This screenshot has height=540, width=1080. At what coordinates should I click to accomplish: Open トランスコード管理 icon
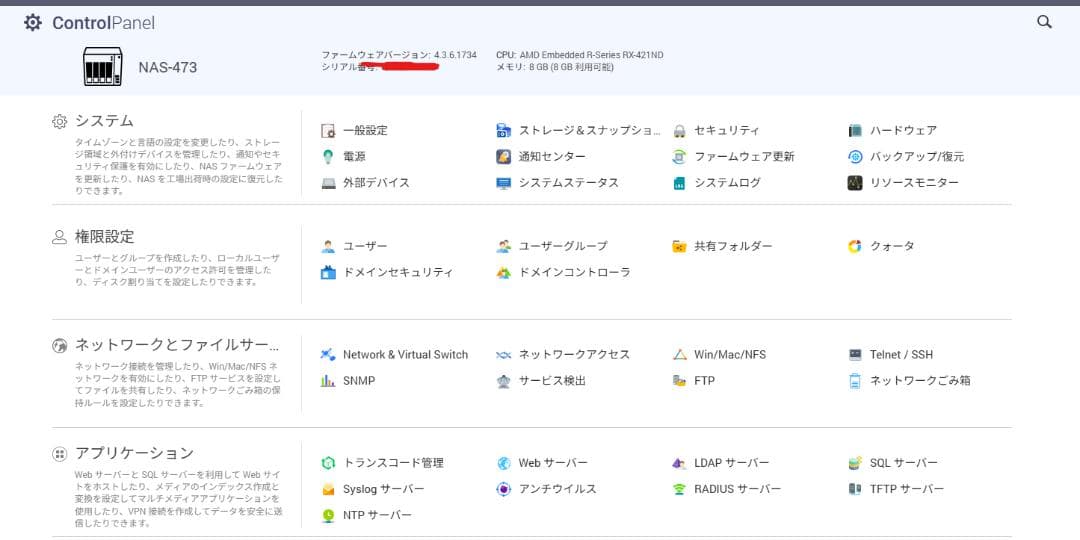328,464
